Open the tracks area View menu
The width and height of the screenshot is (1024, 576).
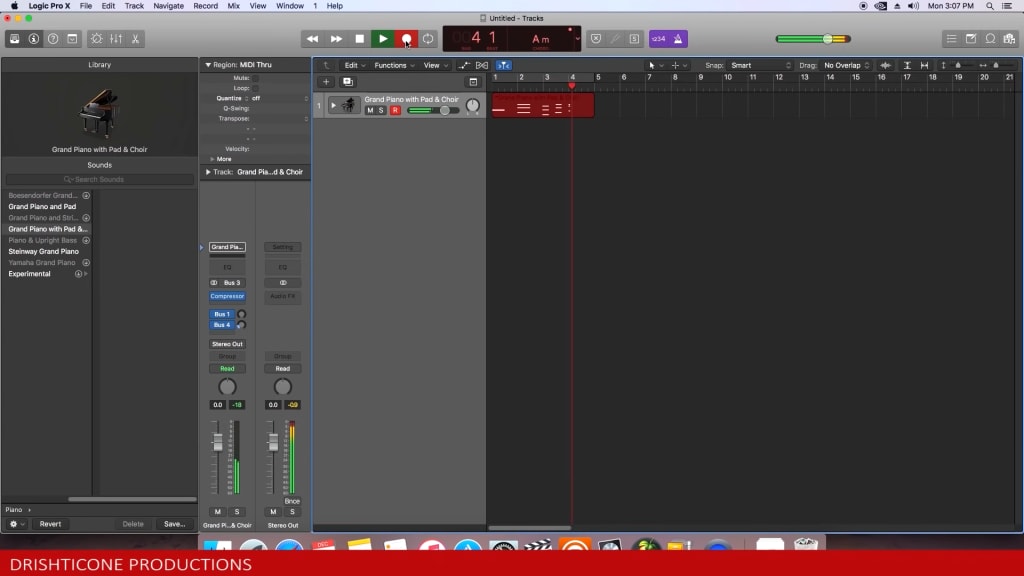pos(436,65)
